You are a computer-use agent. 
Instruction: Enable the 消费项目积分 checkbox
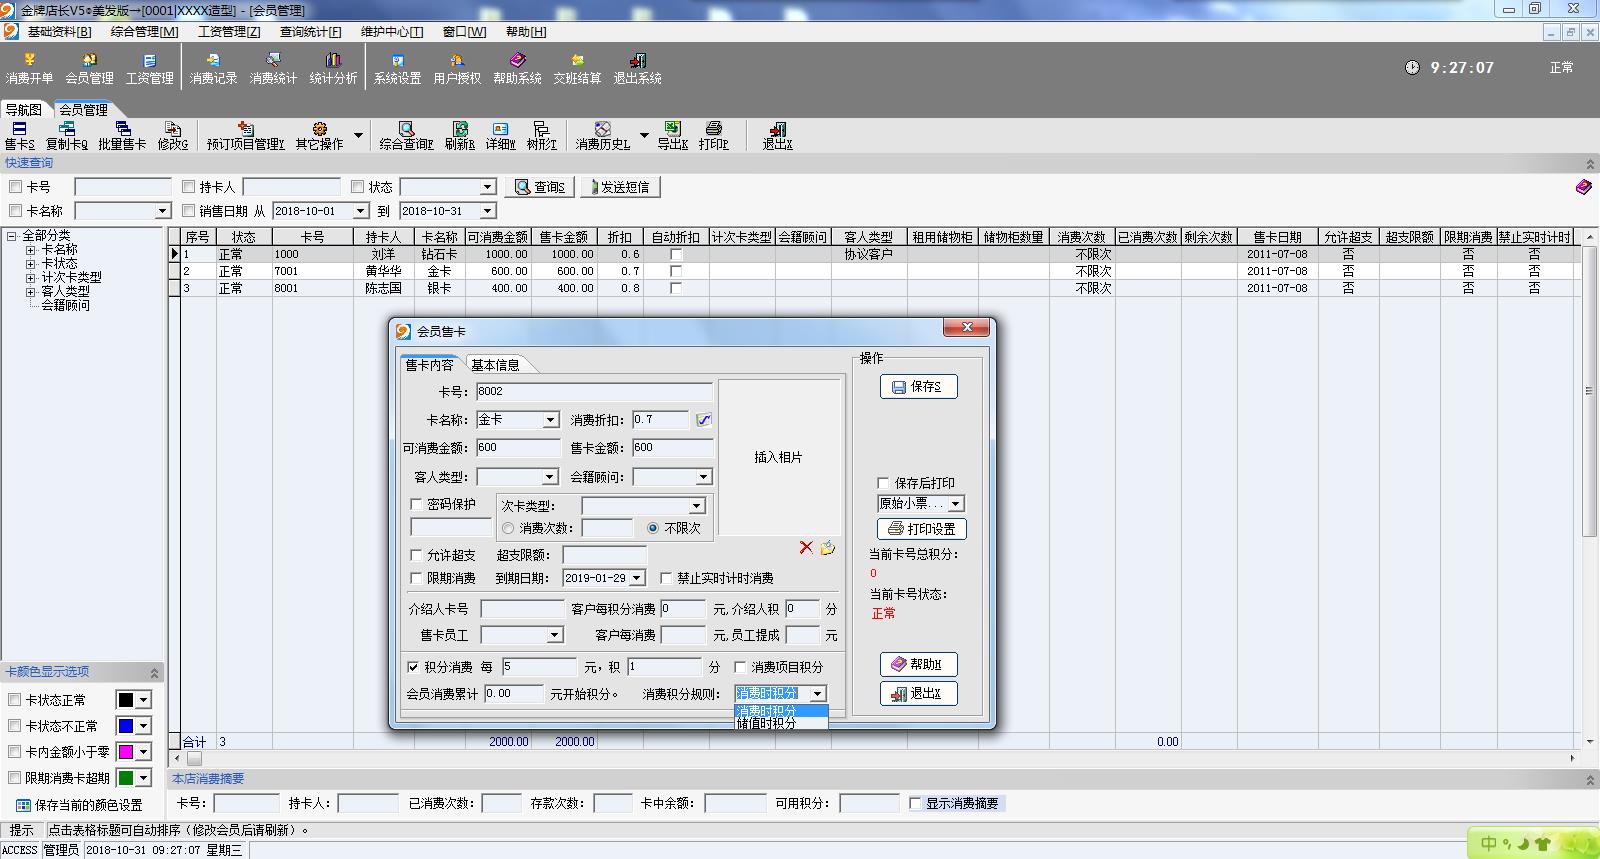(741, 667)
